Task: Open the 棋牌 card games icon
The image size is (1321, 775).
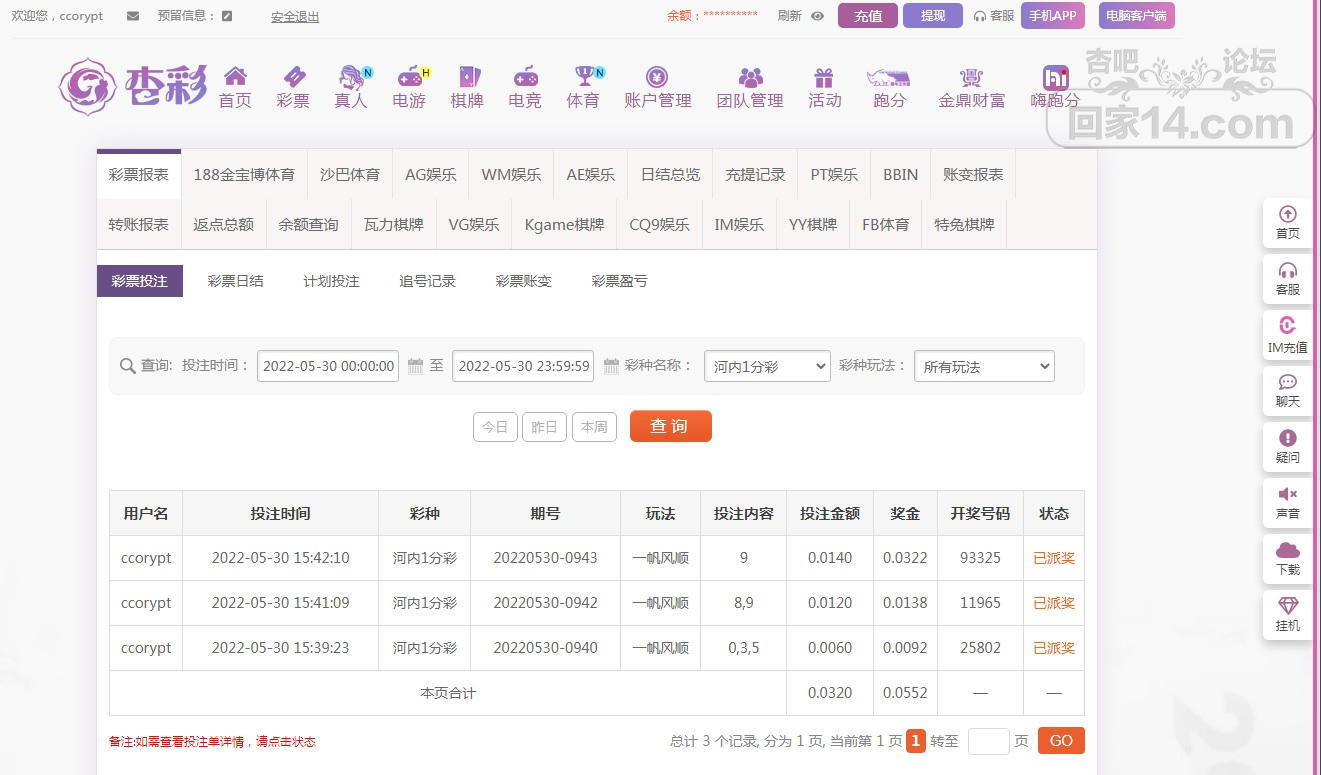Action: [467, 77]
